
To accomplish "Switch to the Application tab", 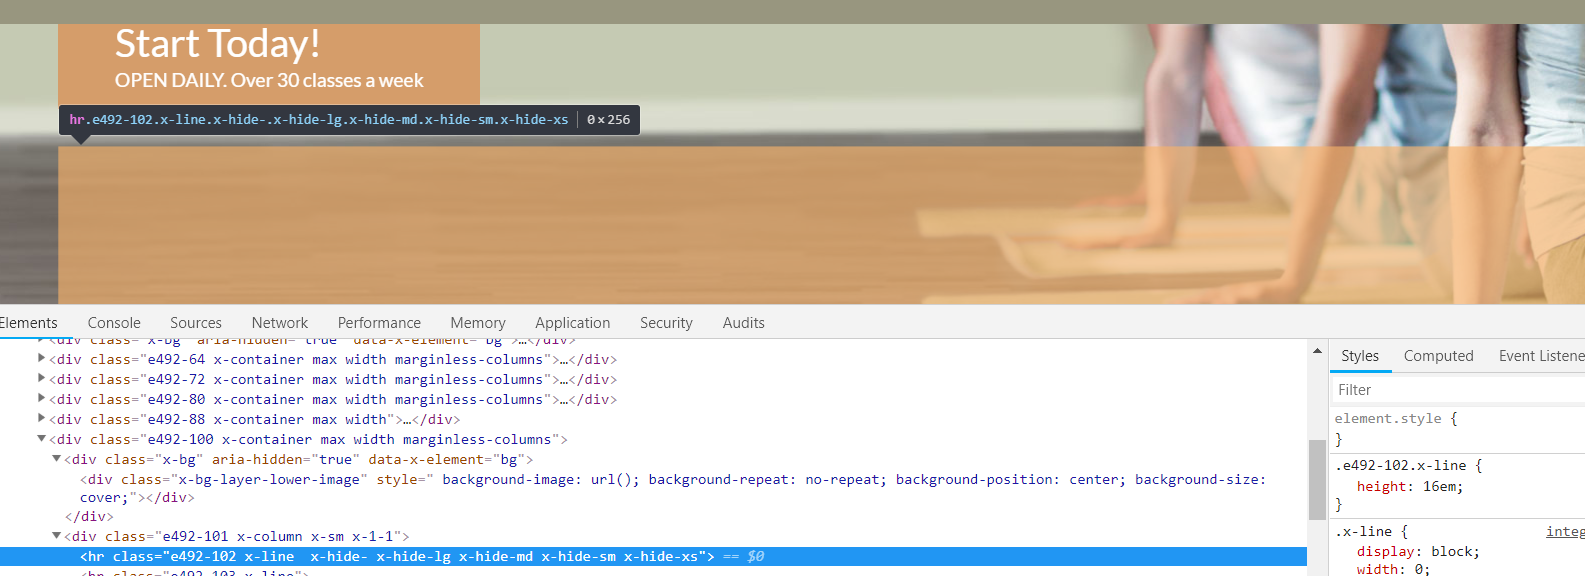I will pyautogui.click(x=572, y=323).
